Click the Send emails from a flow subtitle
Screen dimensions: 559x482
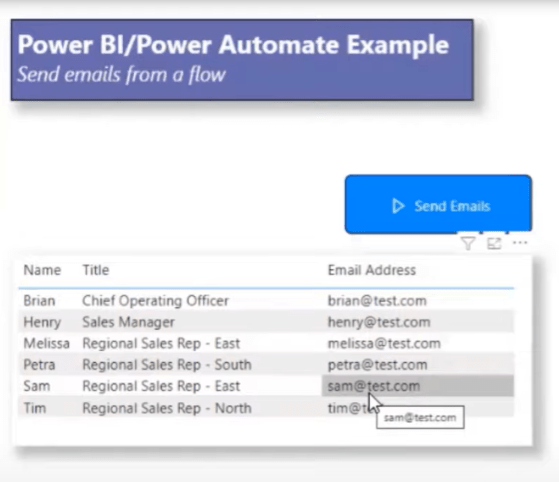click(x=121, y=75)
